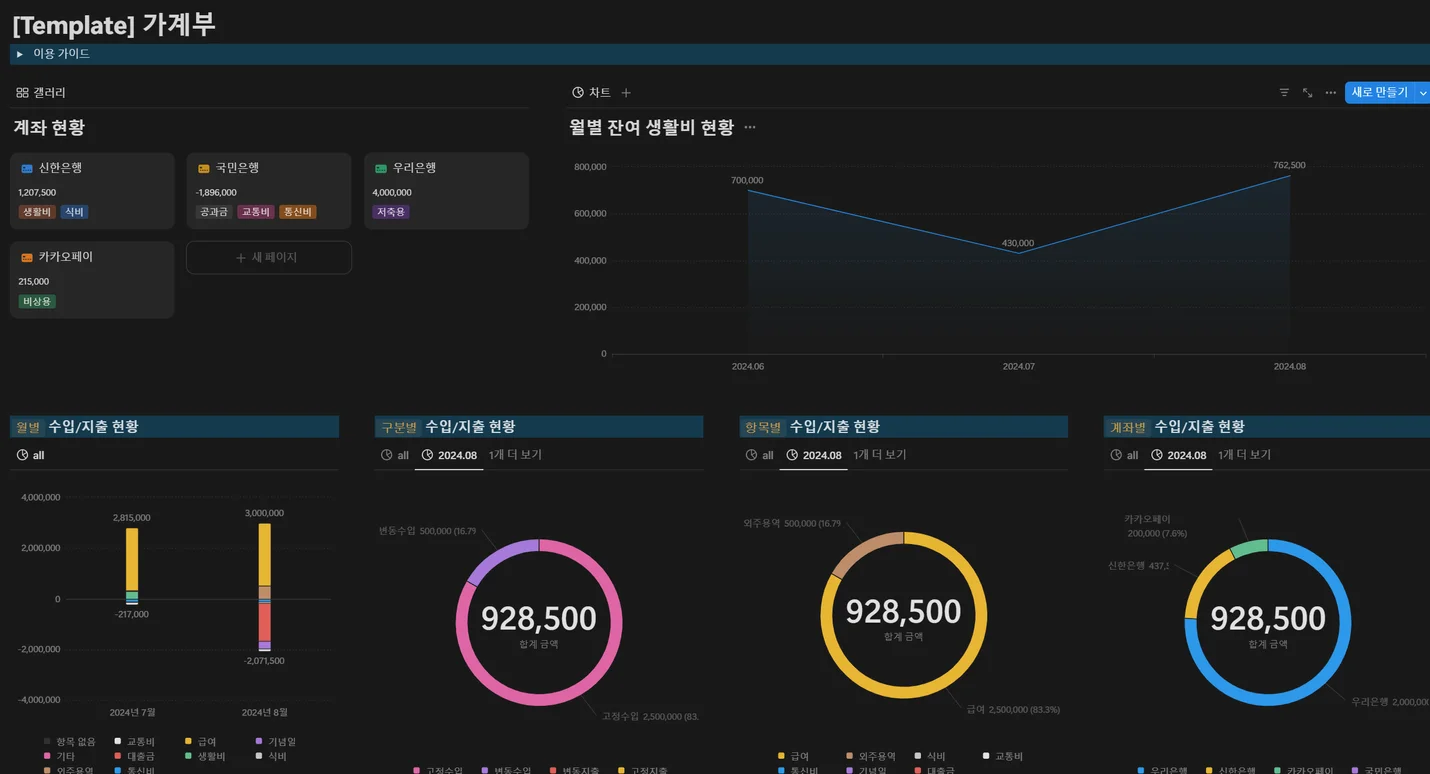This screenshot has width=1430, height=774.
Task: Toggle 생활비 in the monthly chart legend
Action: pos(204,757)
